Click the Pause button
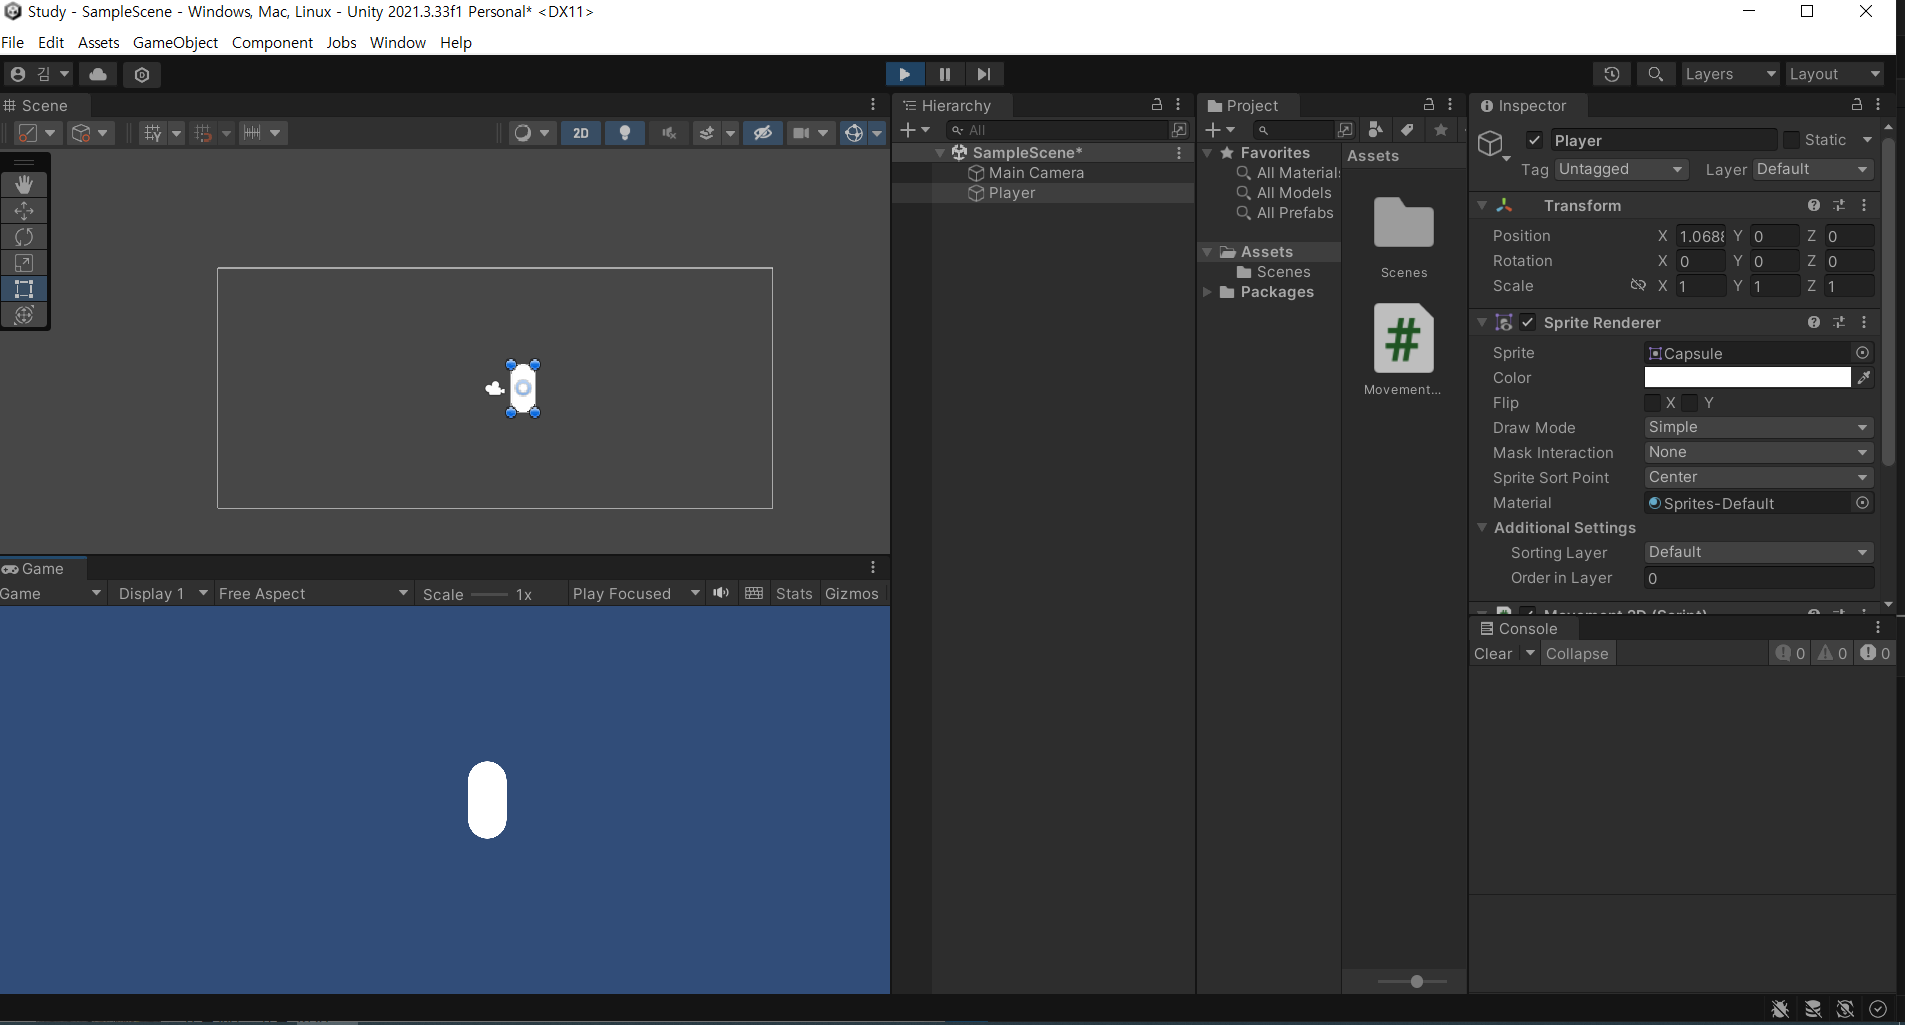The width and height of the screenshot is (1905, 1025). pyautogui.click(x=944, y=74)
